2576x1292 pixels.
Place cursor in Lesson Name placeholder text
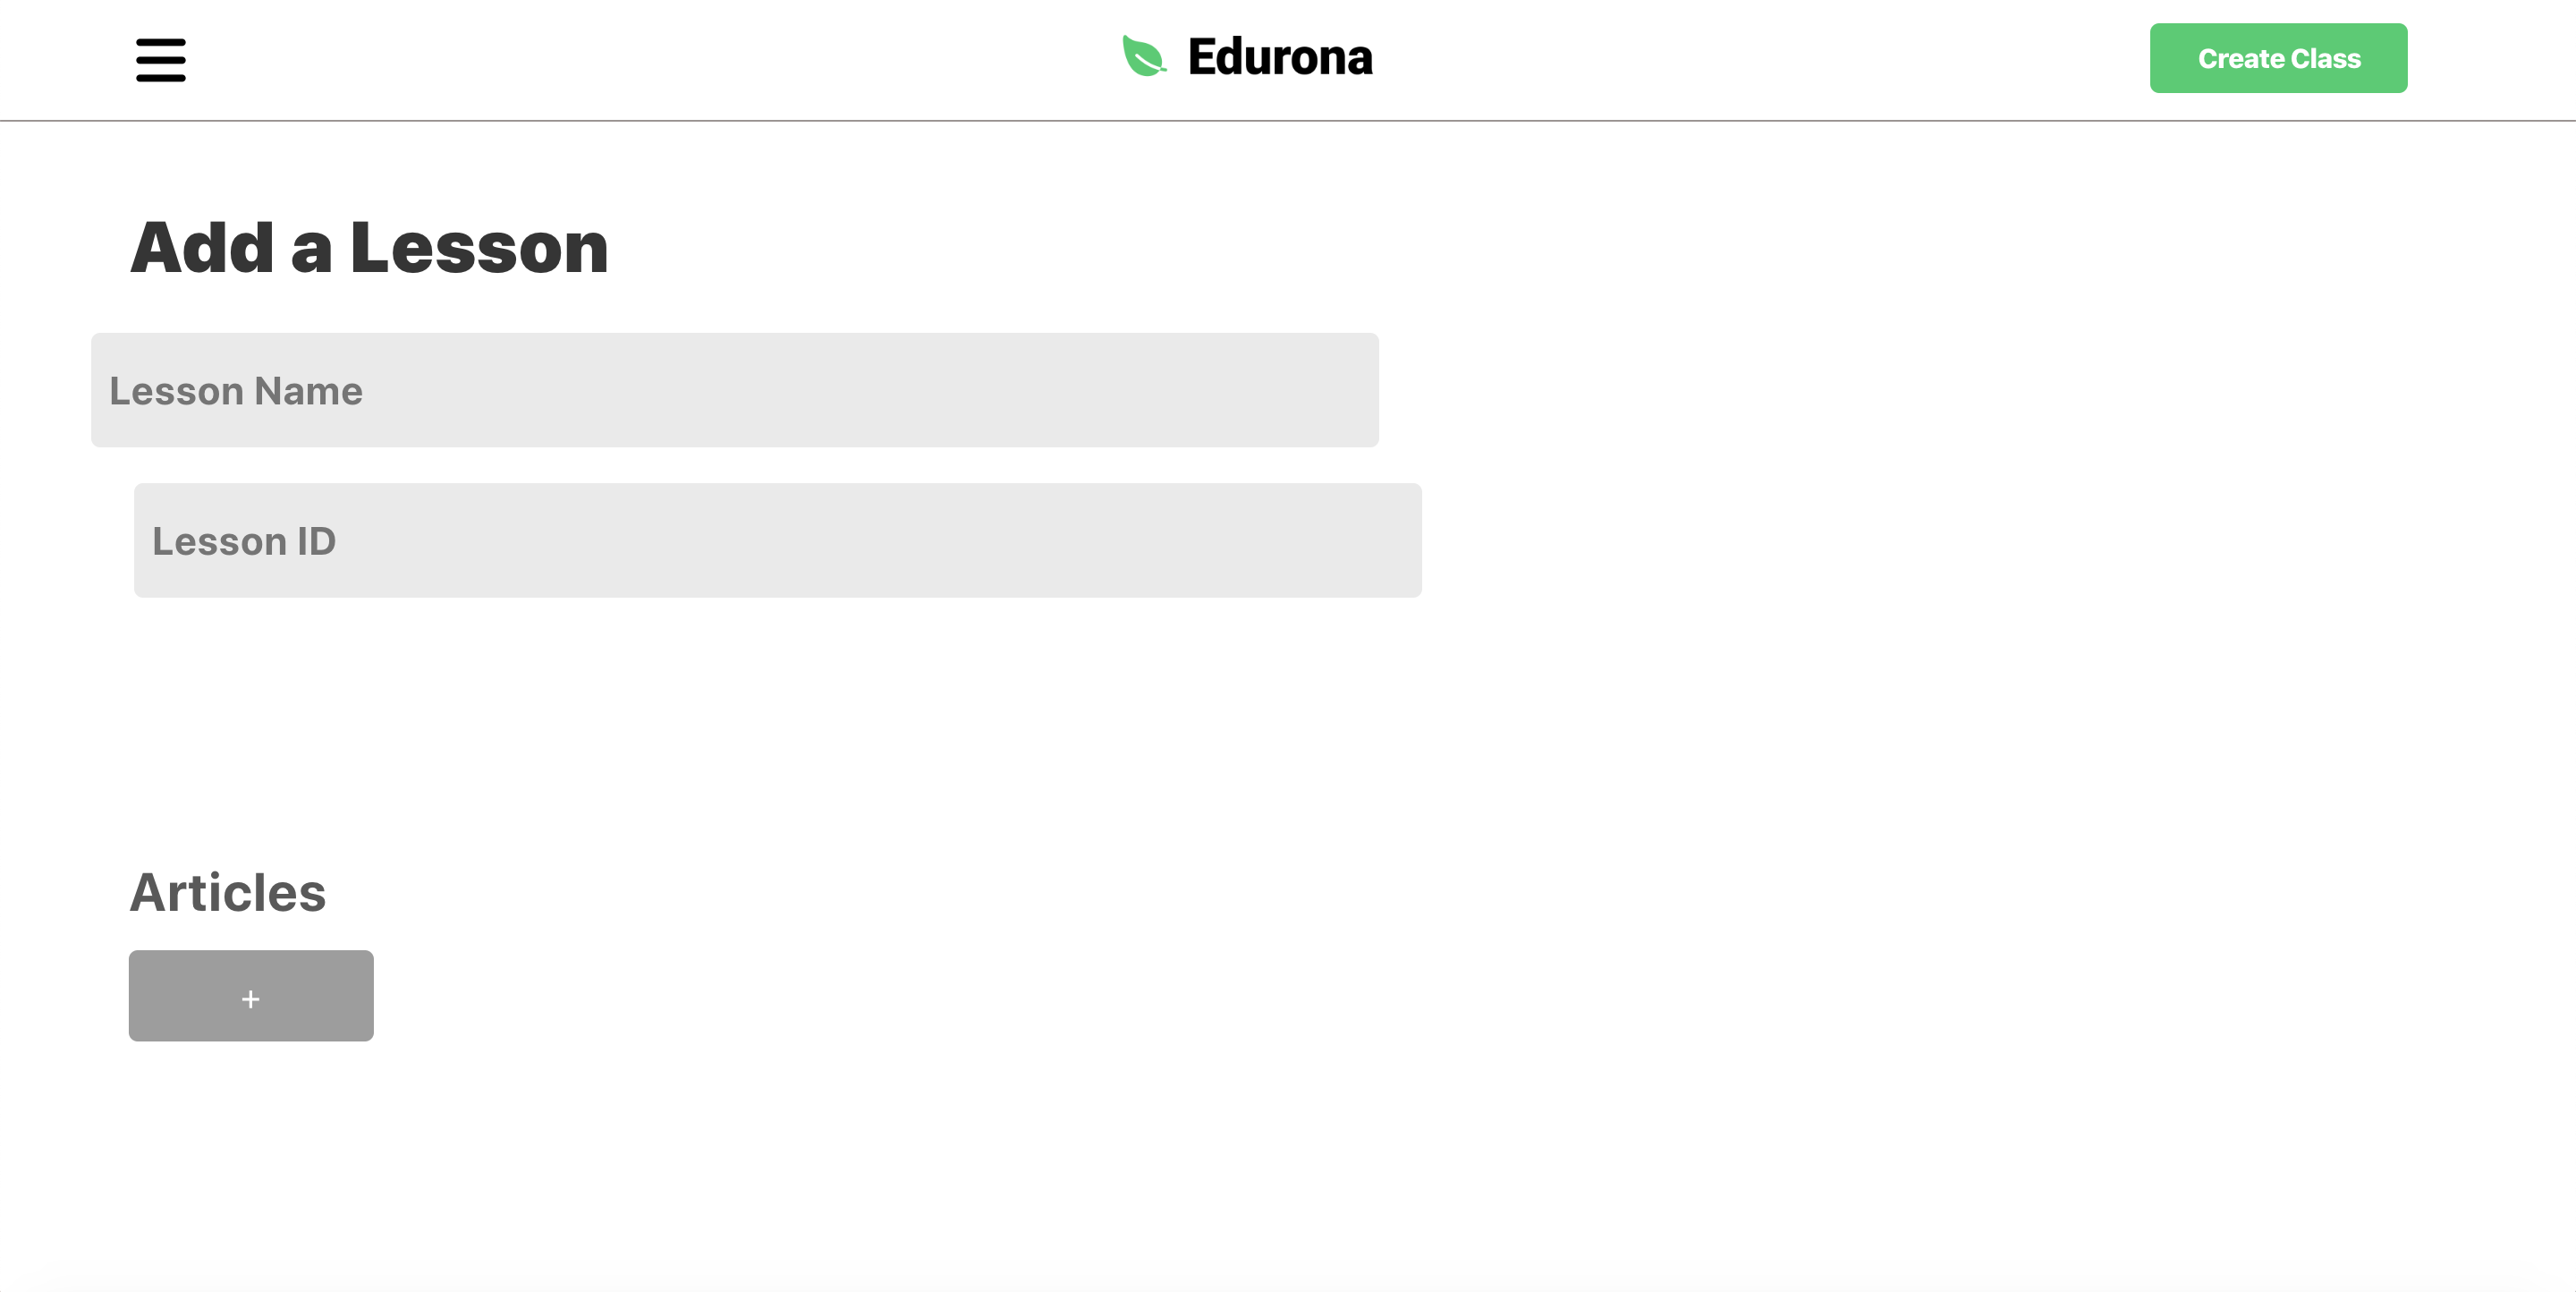pyautogui.click(x=236, y=391)
